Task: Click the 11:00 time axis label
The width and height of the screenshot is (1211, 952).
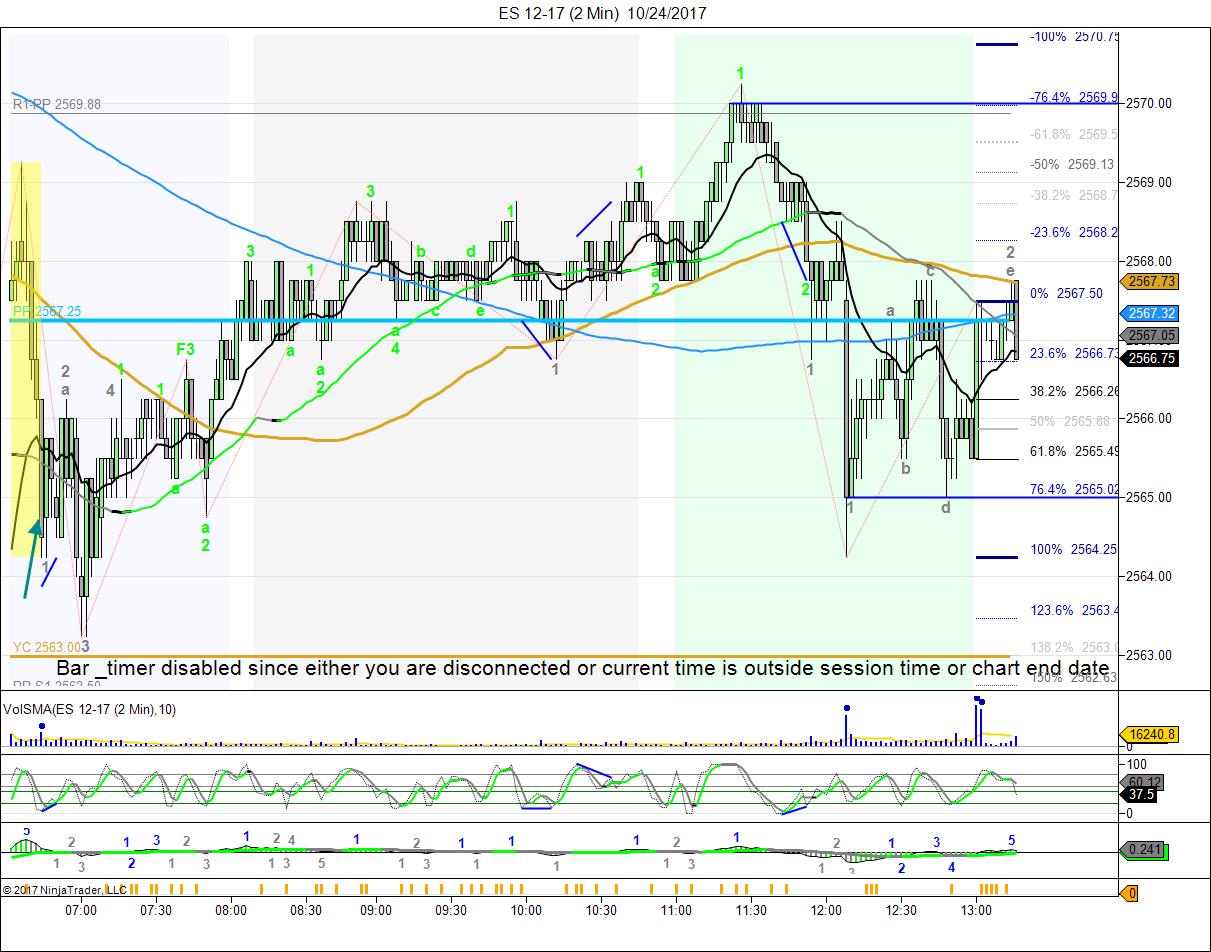Action: 676,910
